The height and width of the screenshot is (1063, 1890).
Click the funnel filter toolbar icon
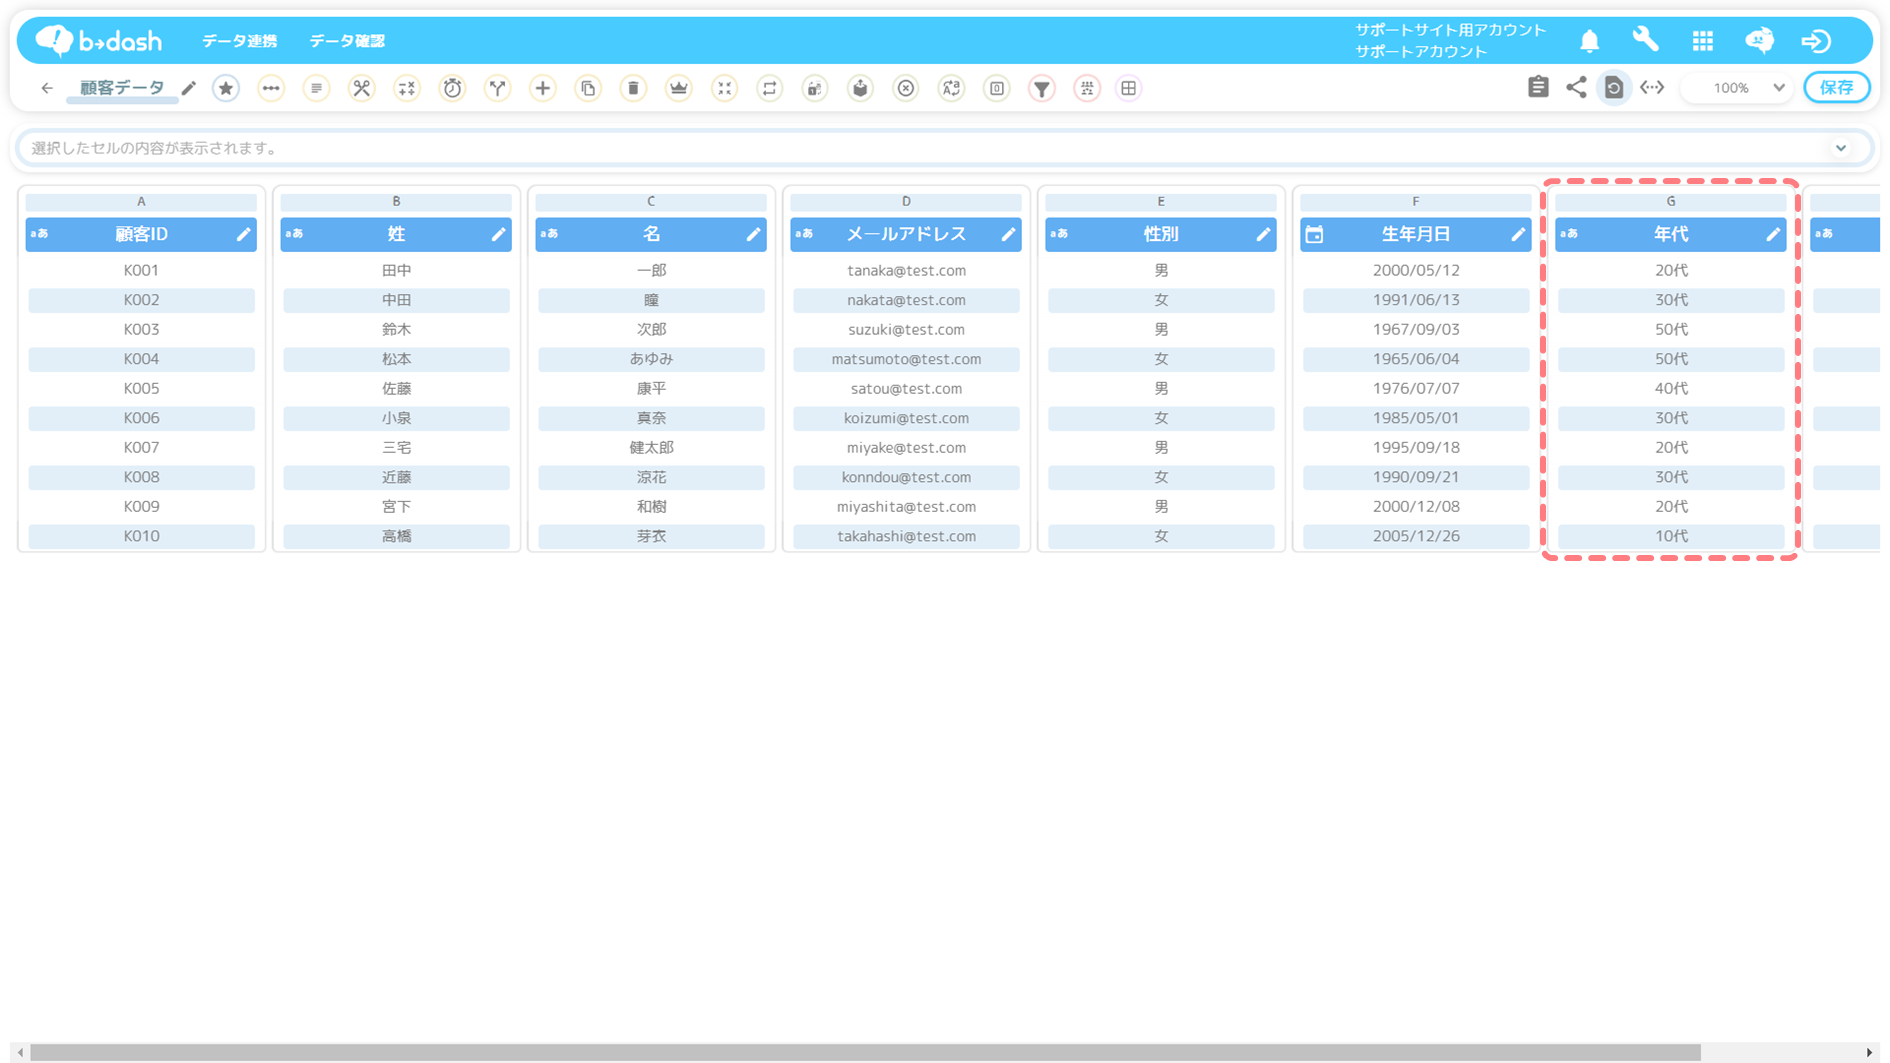click(1042, 88)
